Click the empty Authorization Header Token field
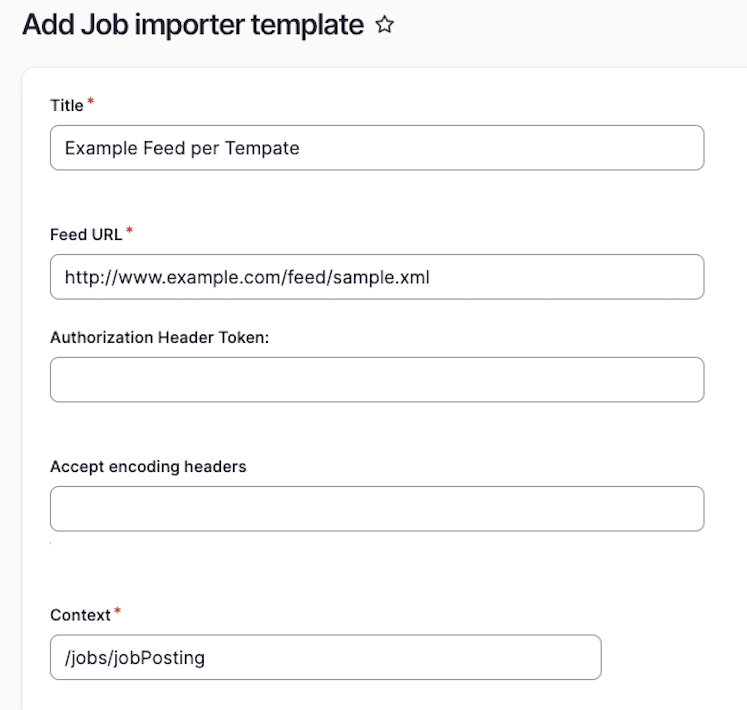The height and width of the screenshot is (710, 747). coord(377,380)
